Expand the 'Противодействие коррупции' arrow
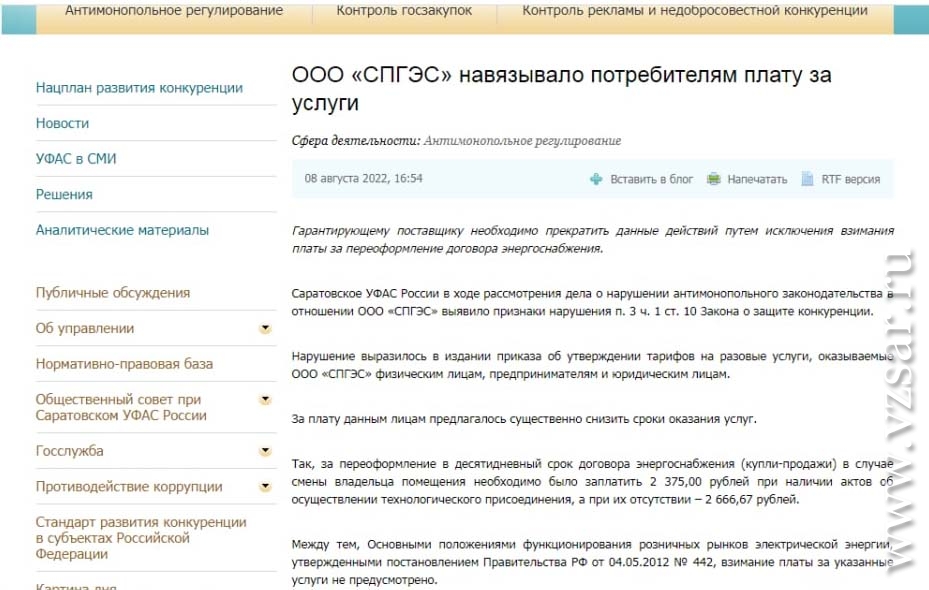Screen dimensions: 929x590 265,487
